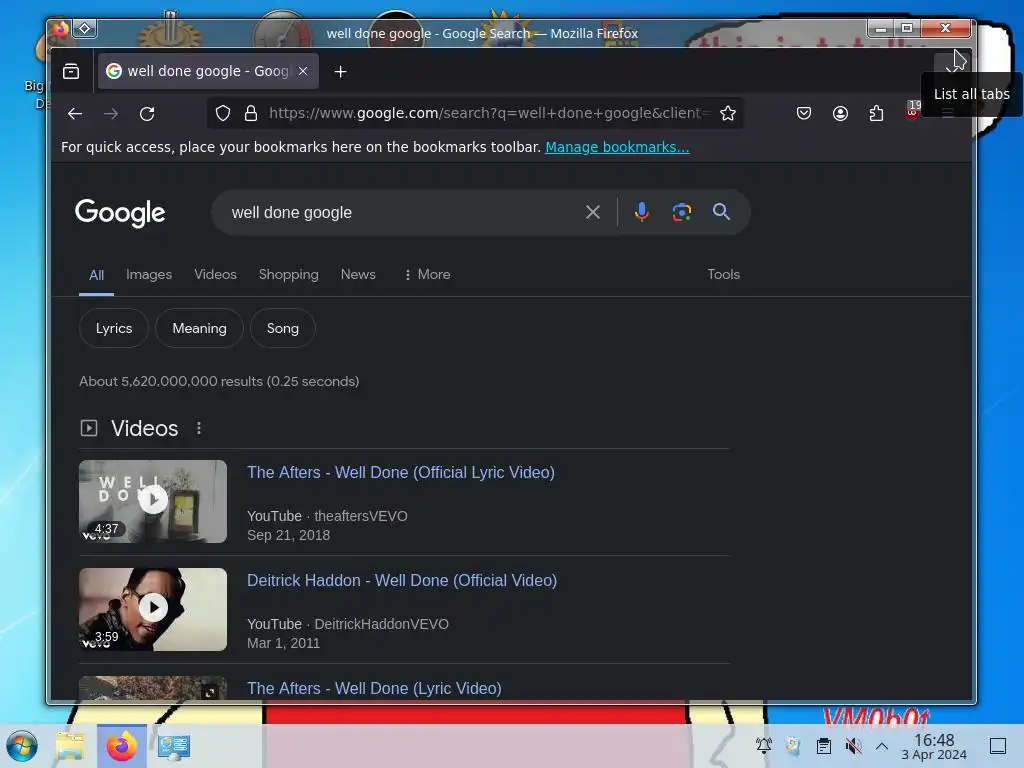This screenshot has height=768, width=1024.
Task: Open Manage bookmarks link
Action: point(617,148)
